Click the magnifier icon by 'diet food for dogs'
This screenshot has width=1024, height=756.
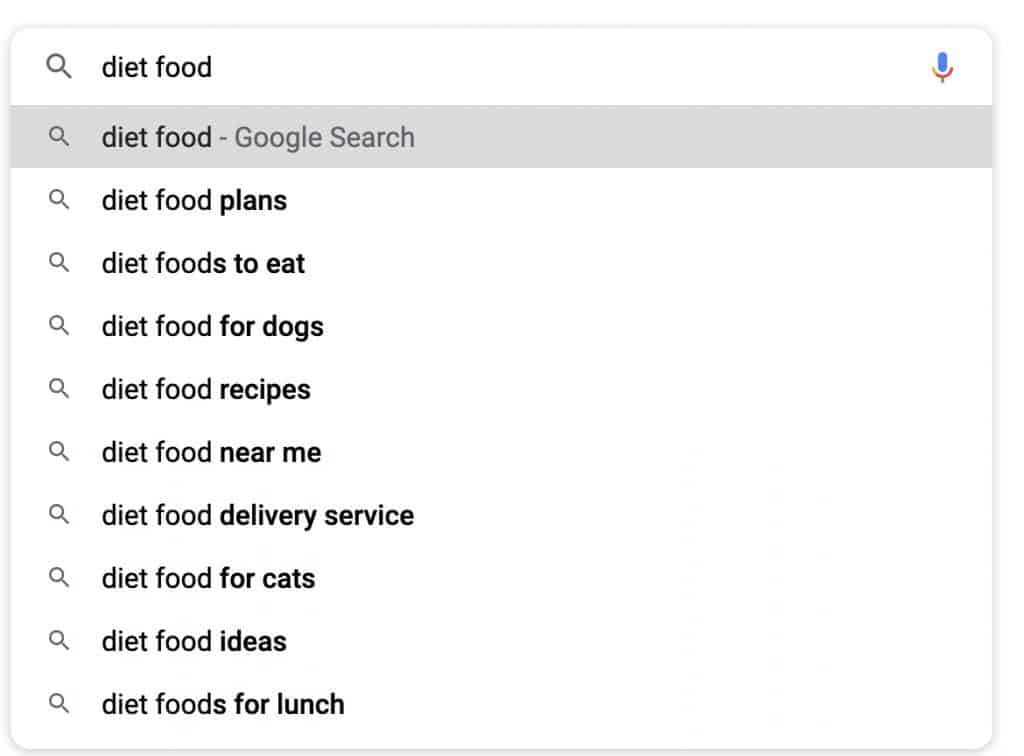click(60, 326)
